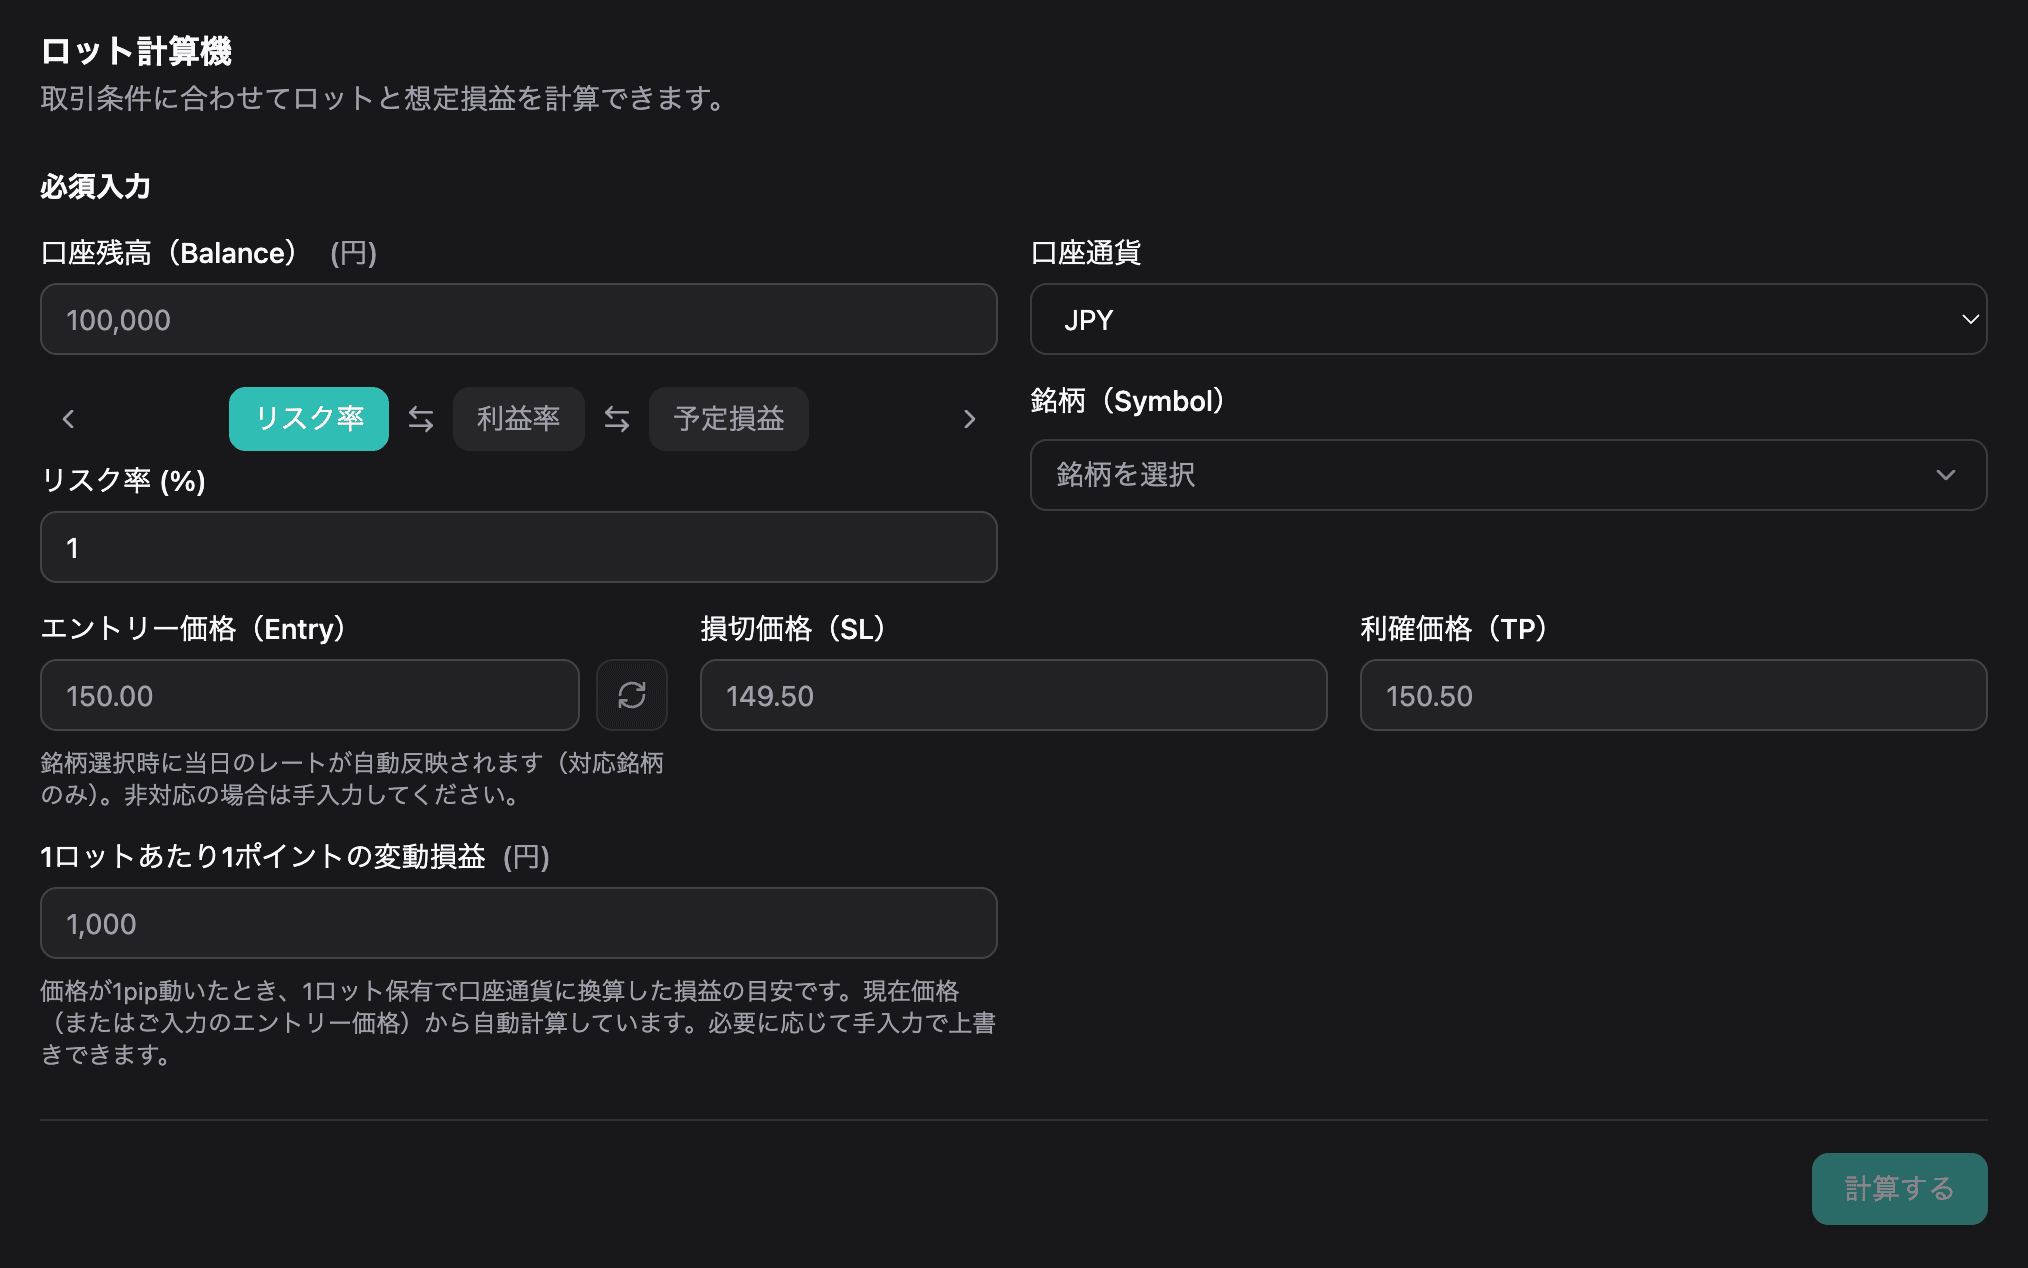Open the 銘柄を選択 symbol dropdown
The height and width of the screenshot is (1268, 2028).
pyautogui.click(x=1508, y=475)
